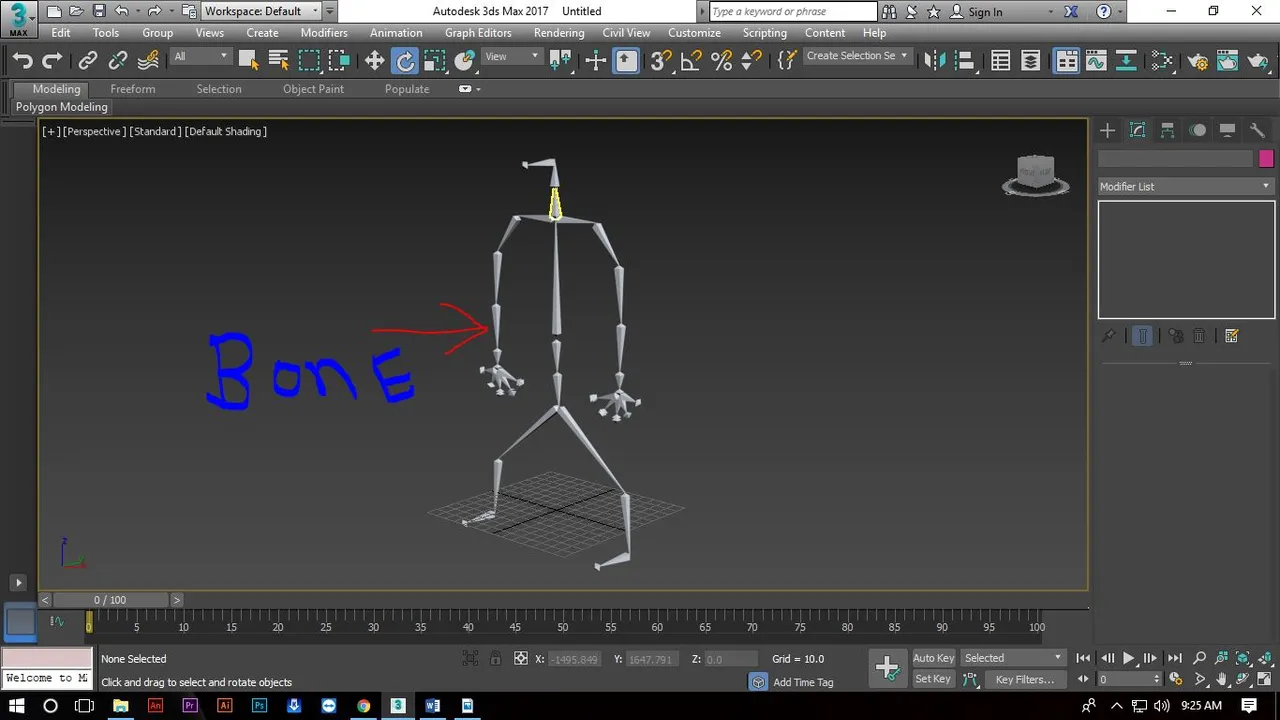The width and height of the screenshot is (1280, 720).
Task: Open Select by Name list tool
Action: pyautogui.click(x=279, y=61)
